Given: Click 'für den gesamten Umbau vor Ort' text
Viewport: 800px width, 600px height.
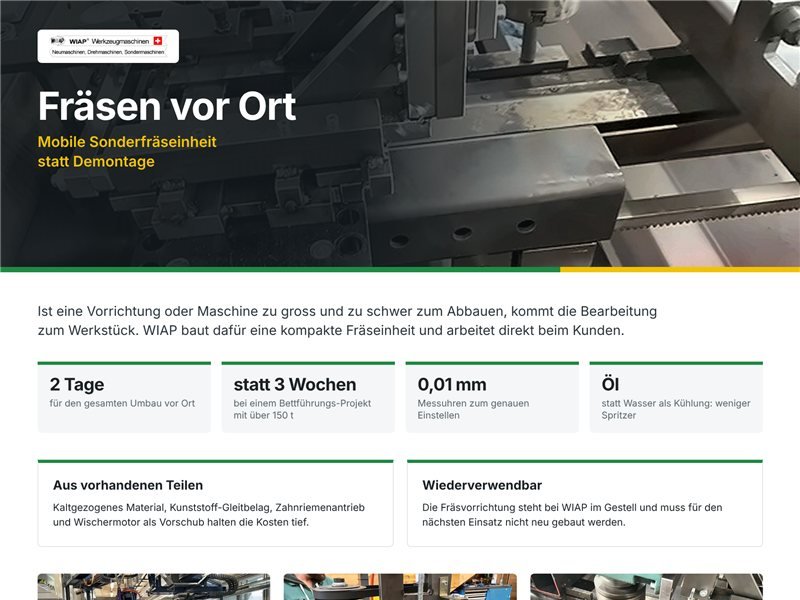Looking at the screenshot, I should click(x=122, y=403).
